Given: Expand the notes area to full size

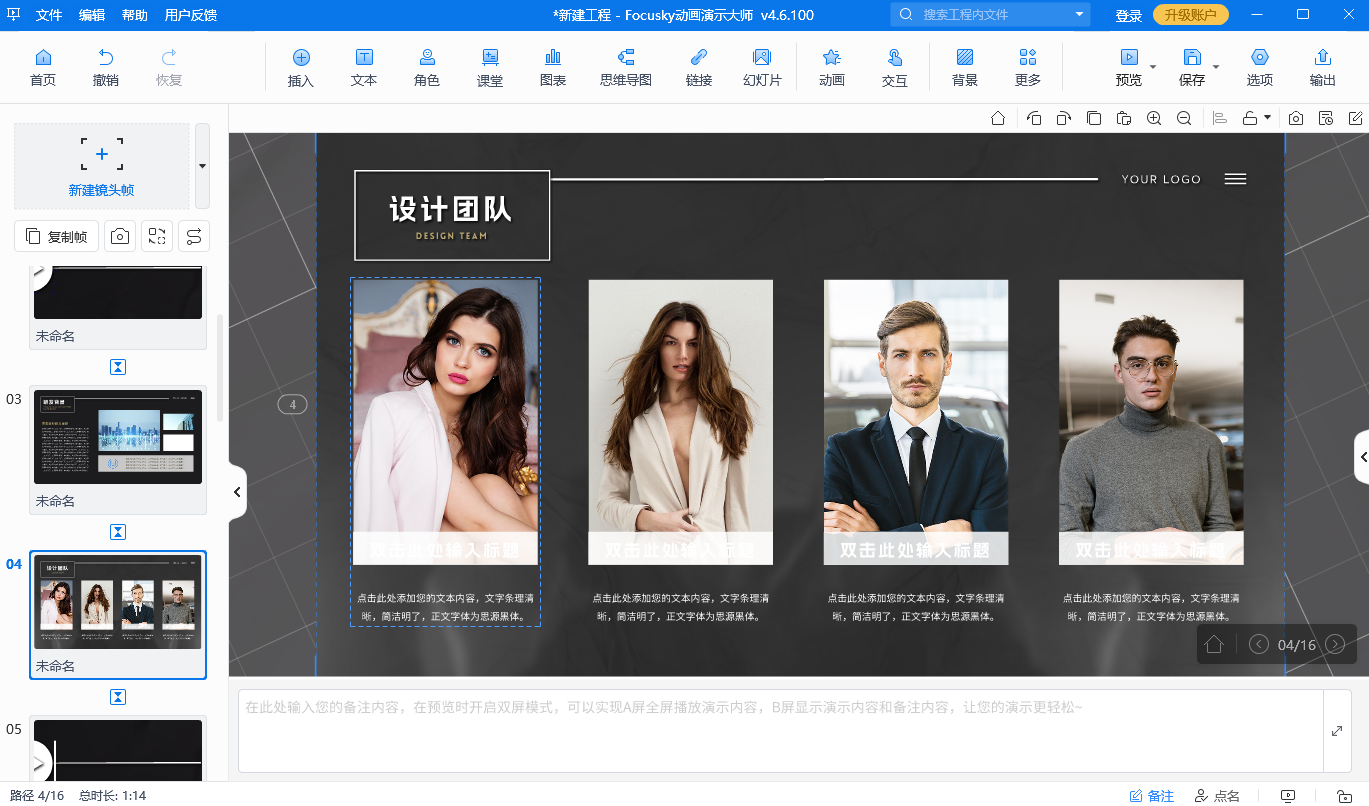Looking at the screenshot, I should pos(1337,731).
